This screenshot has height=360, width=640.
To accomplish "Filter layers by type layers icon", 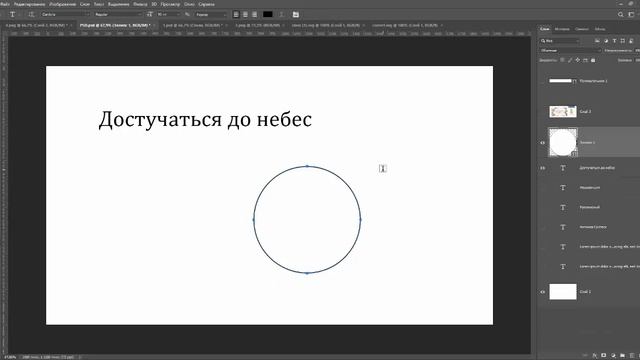I will tap(614, 41).
